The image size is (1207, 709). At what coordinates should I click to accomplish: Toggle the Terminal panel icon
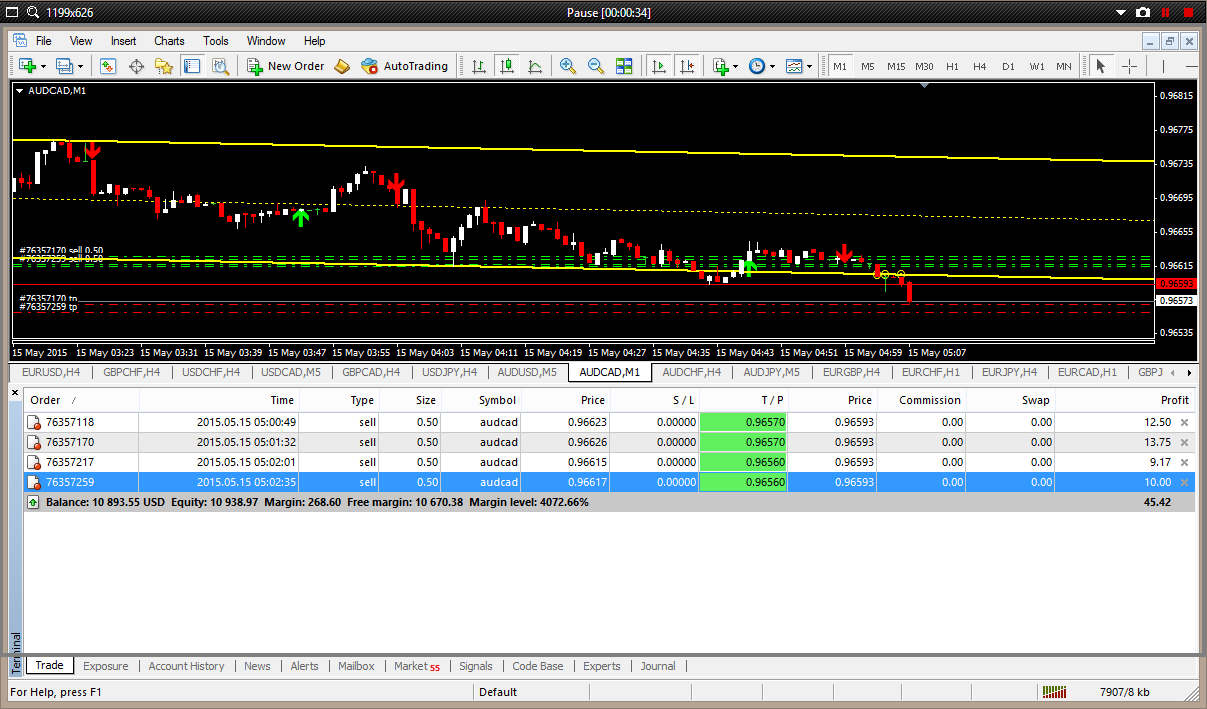tap(192, 66)
